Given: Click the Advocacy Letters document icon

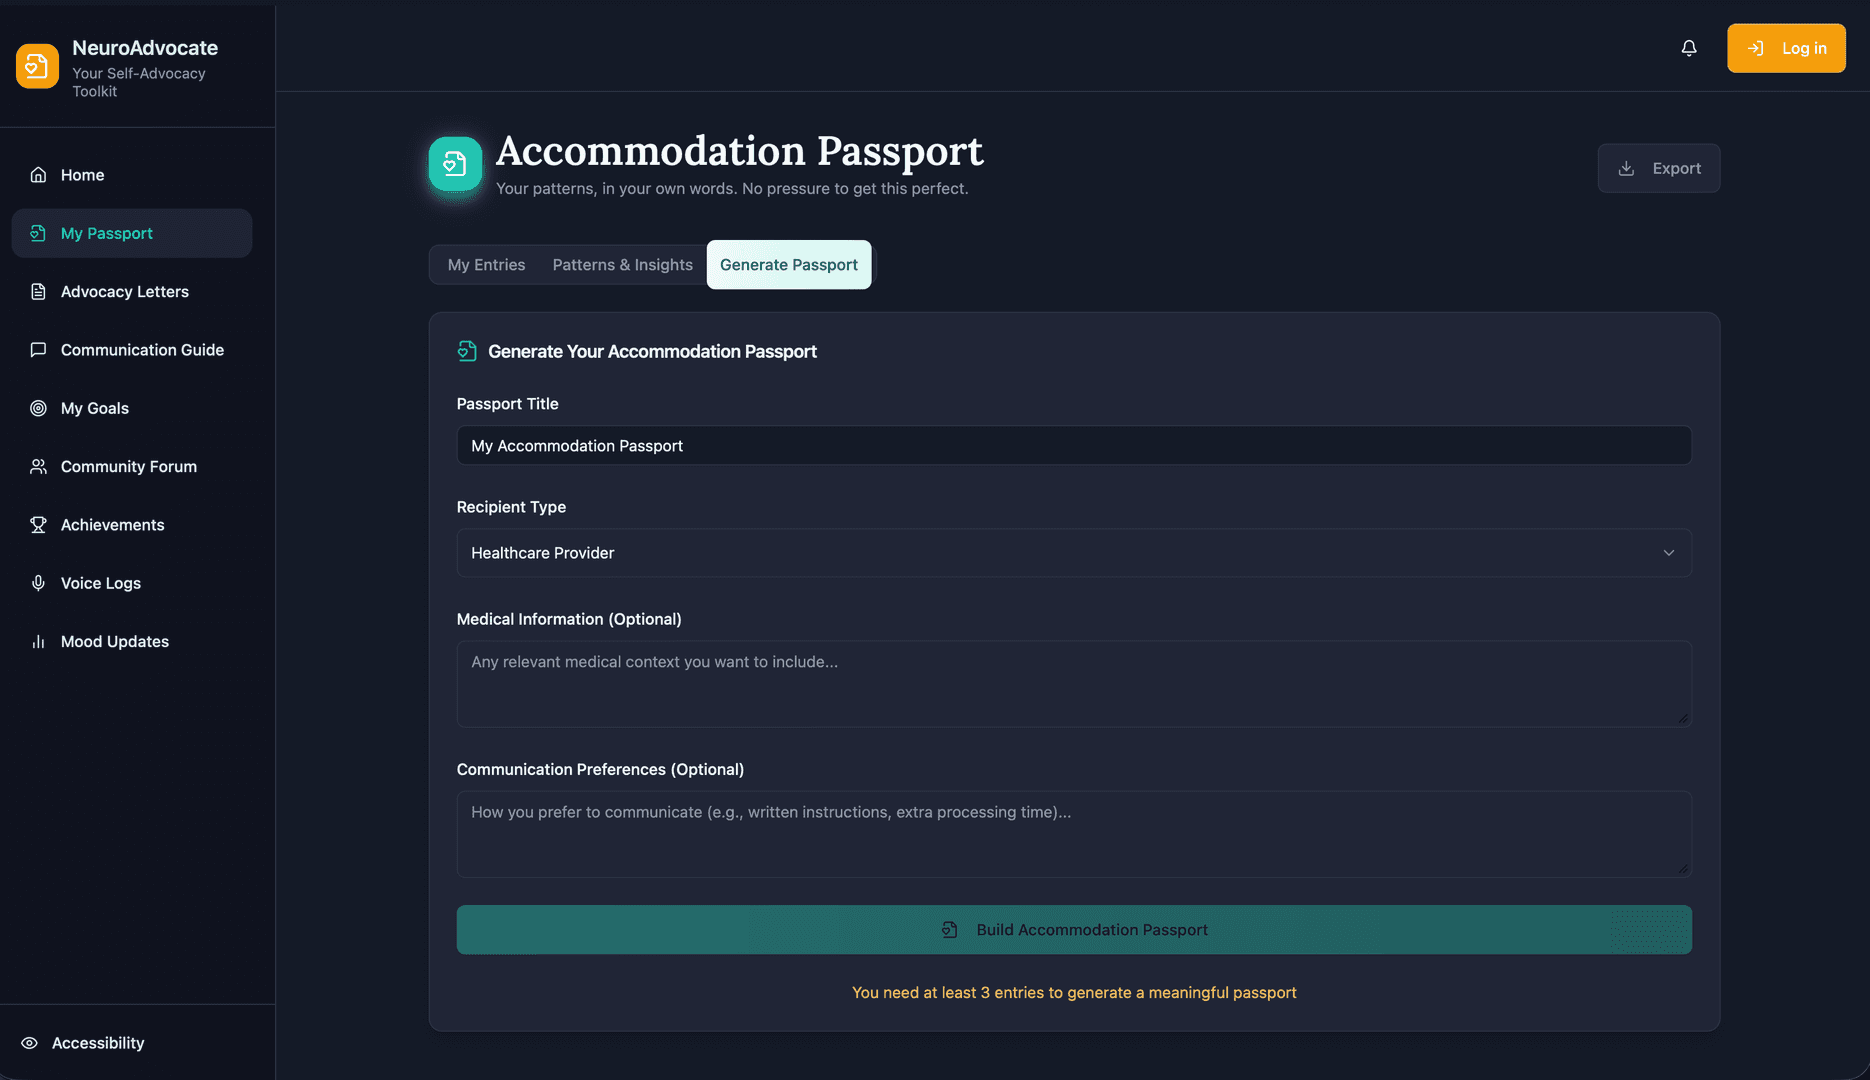Looking at the screenshot, I should click(x=38, y=292).
